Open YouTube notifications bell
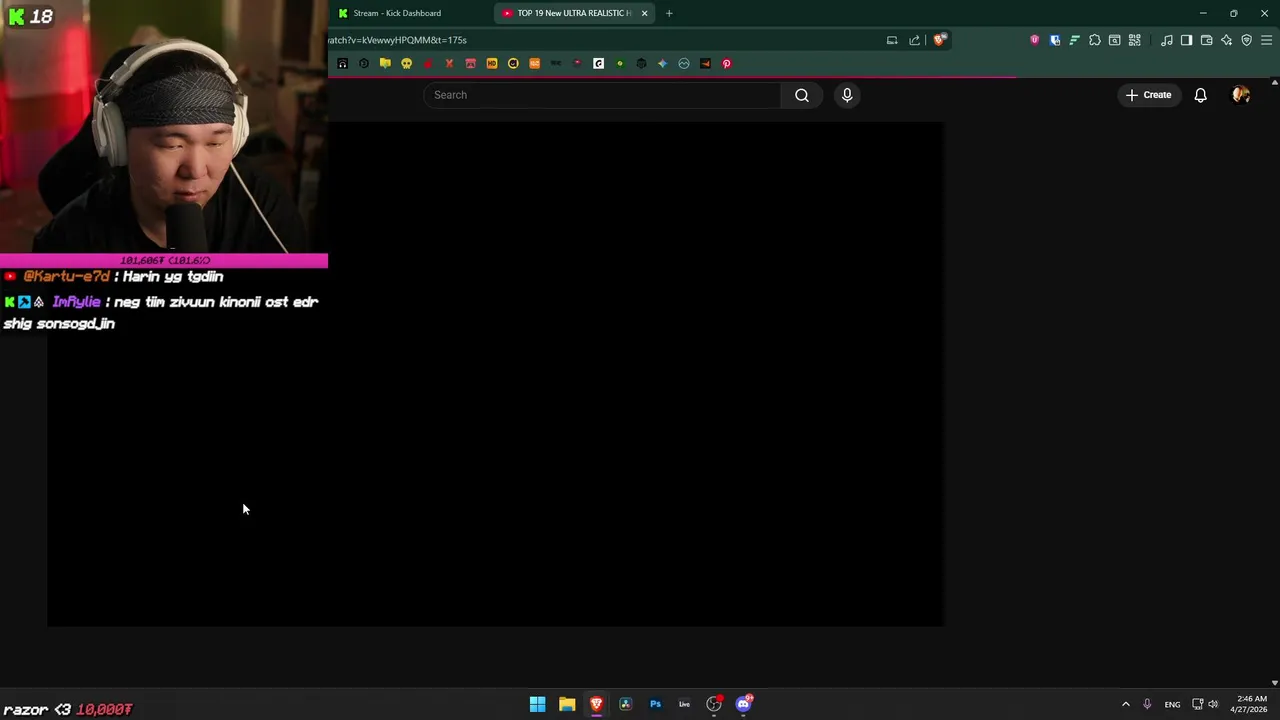Viewport: 1280px width, 720px height. pyautogui.click(x=1200, y=95)
